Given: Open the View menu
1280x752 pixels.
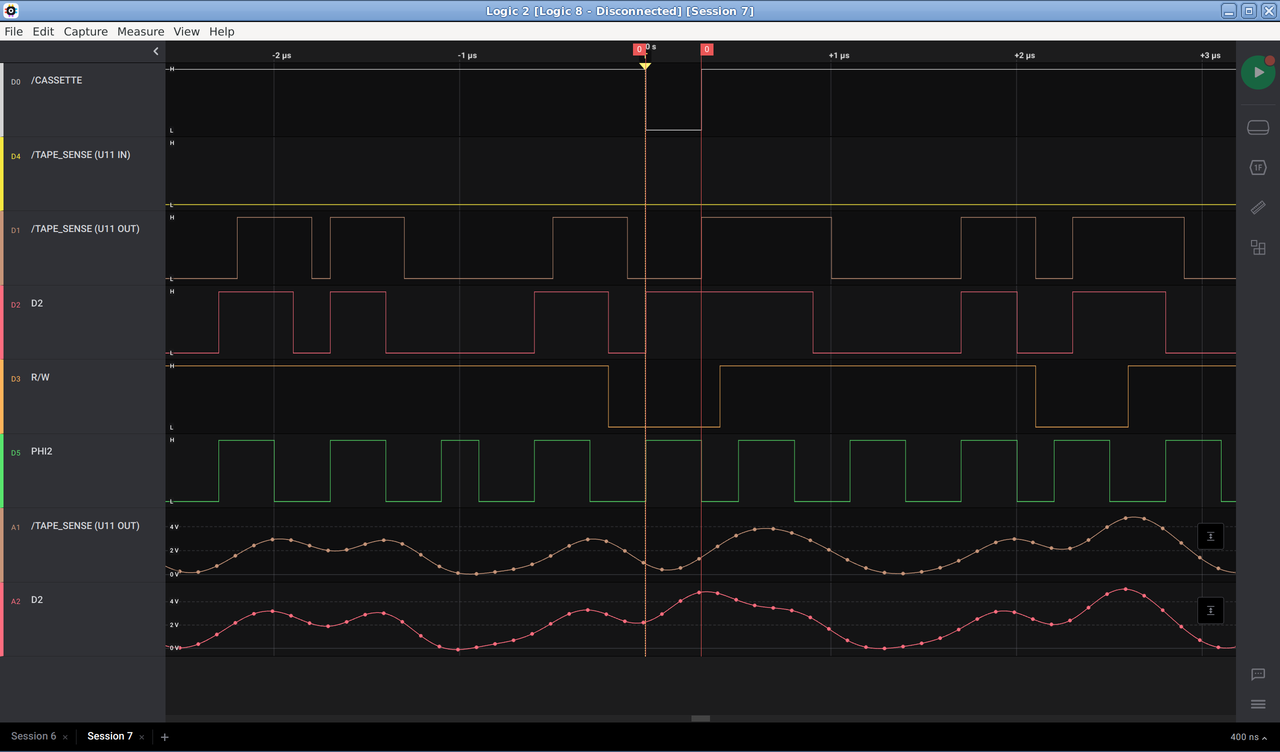Looking at the screenshot, I should click(x=187, y=32).
